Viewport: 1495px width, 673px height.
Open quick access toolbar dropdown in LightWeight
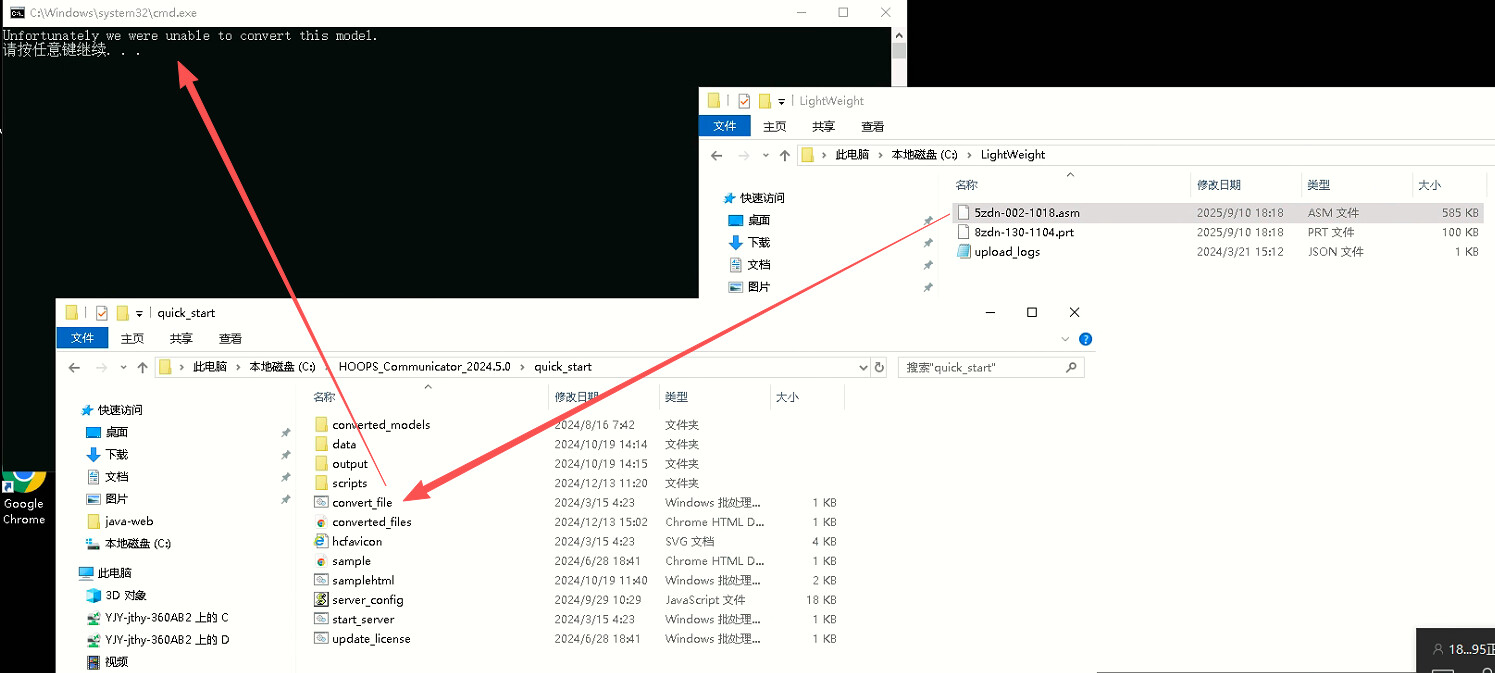click(781, 101)
